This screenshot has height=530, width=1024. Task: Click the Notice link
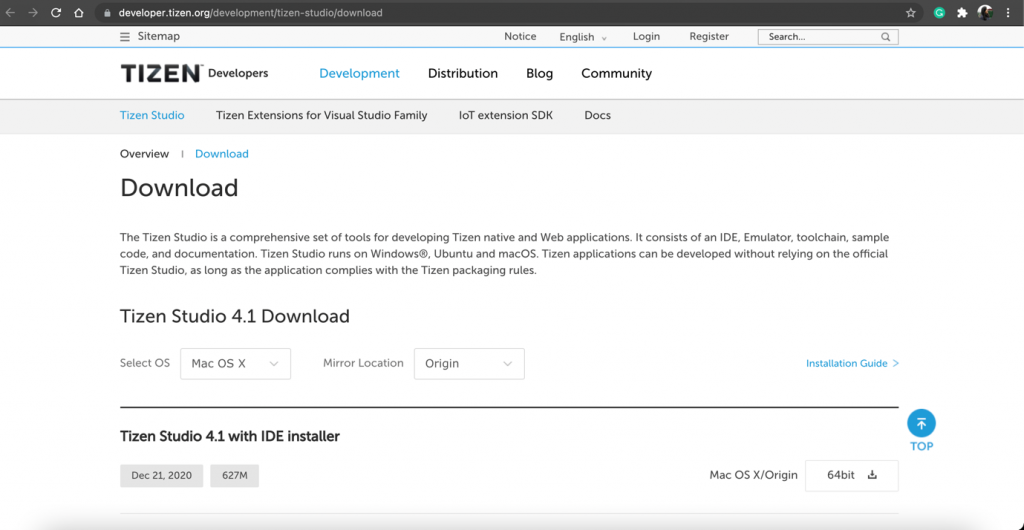coord(520,37)
